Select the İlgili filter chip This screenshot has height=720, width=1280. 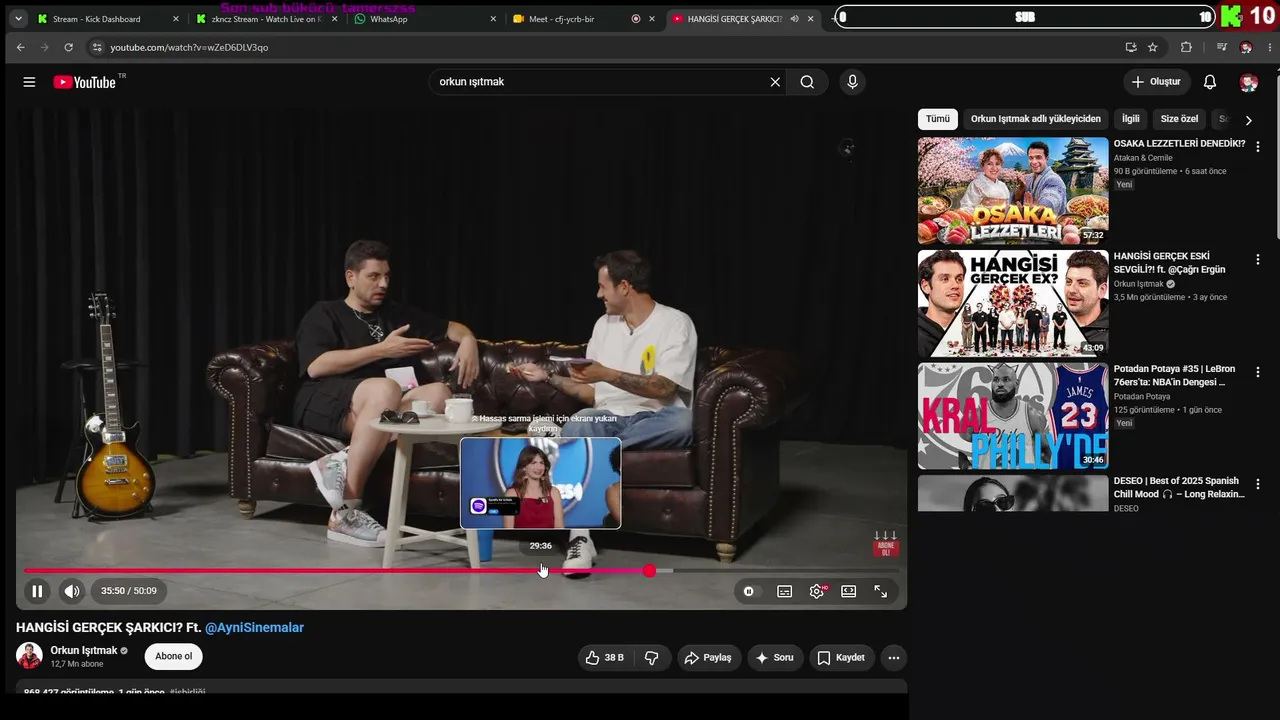(1131, 119)
